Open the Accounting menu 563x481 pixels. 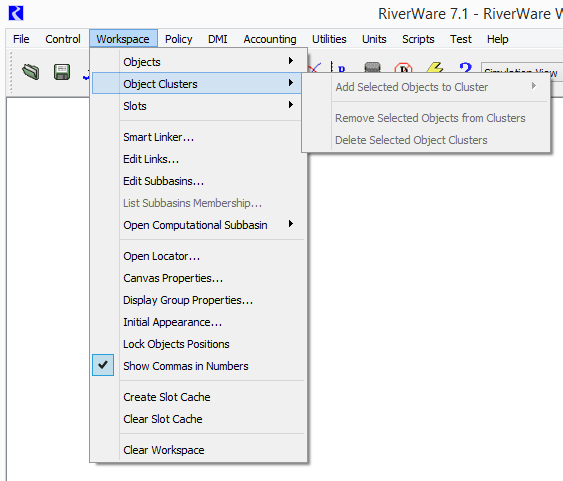click(270, 39)
